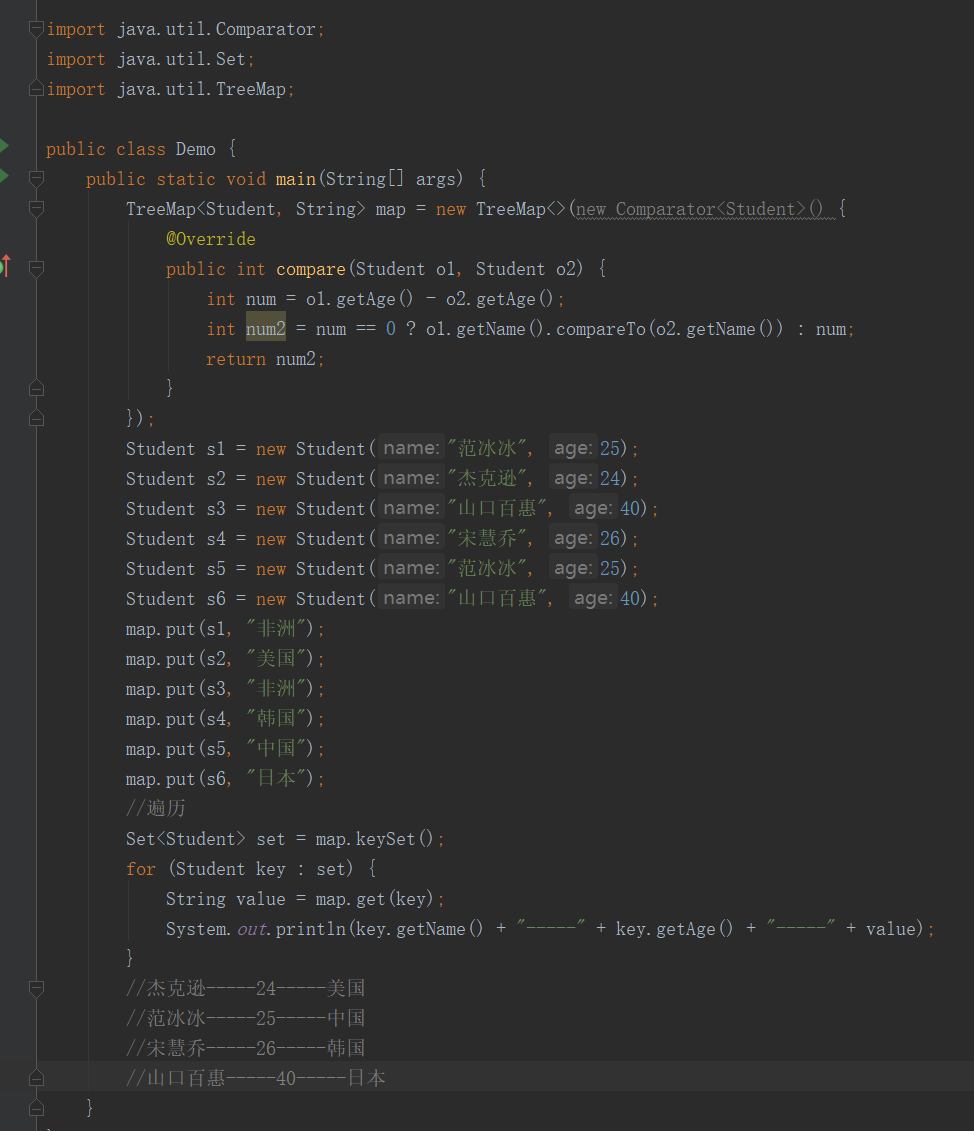Click o1.getAge() call
The image size is (974, 1131).
pyautogui.click(x=359, y=299)
